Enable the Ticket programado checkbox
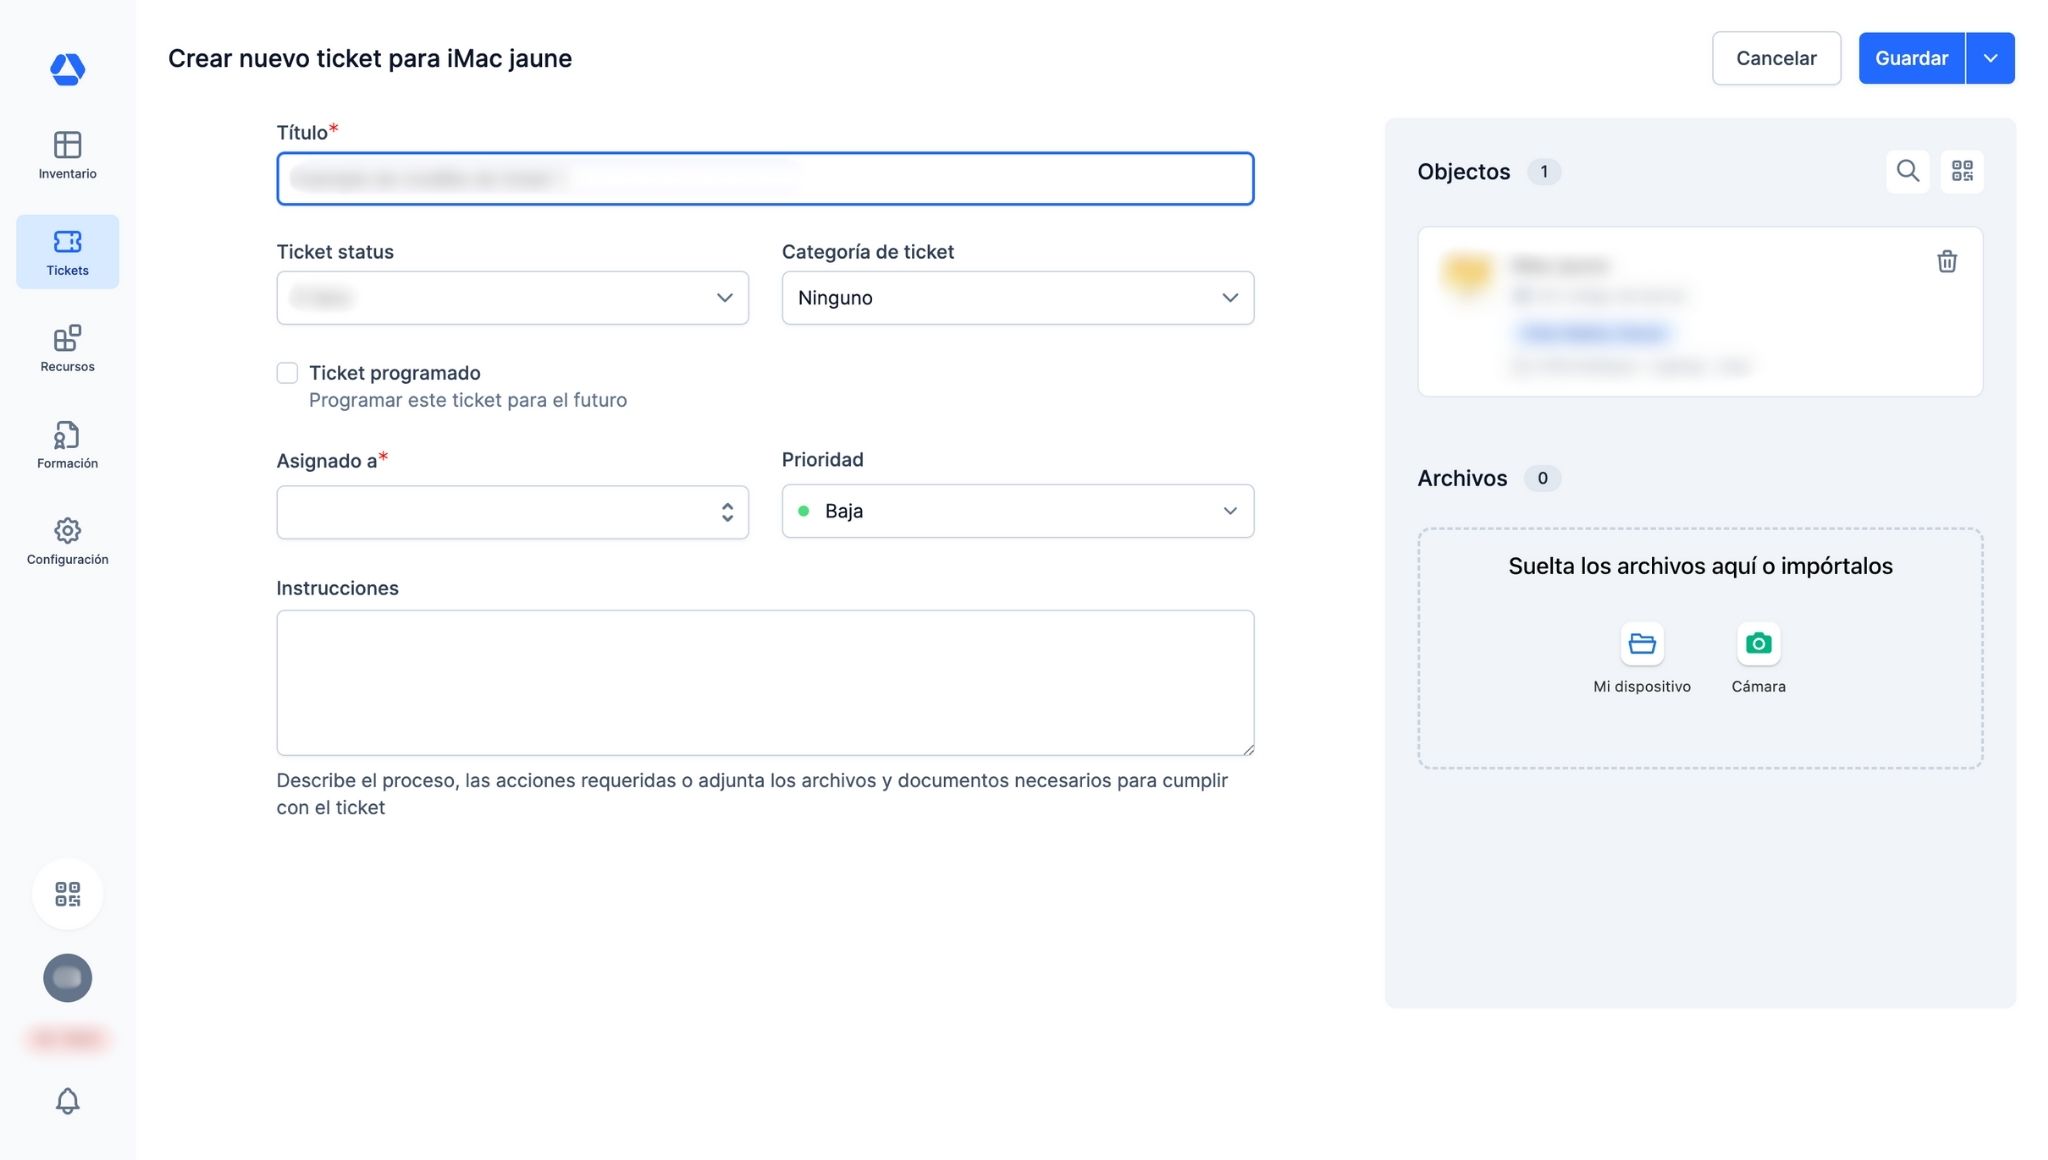This screenshot has height=1160, width=2048. 287,373
